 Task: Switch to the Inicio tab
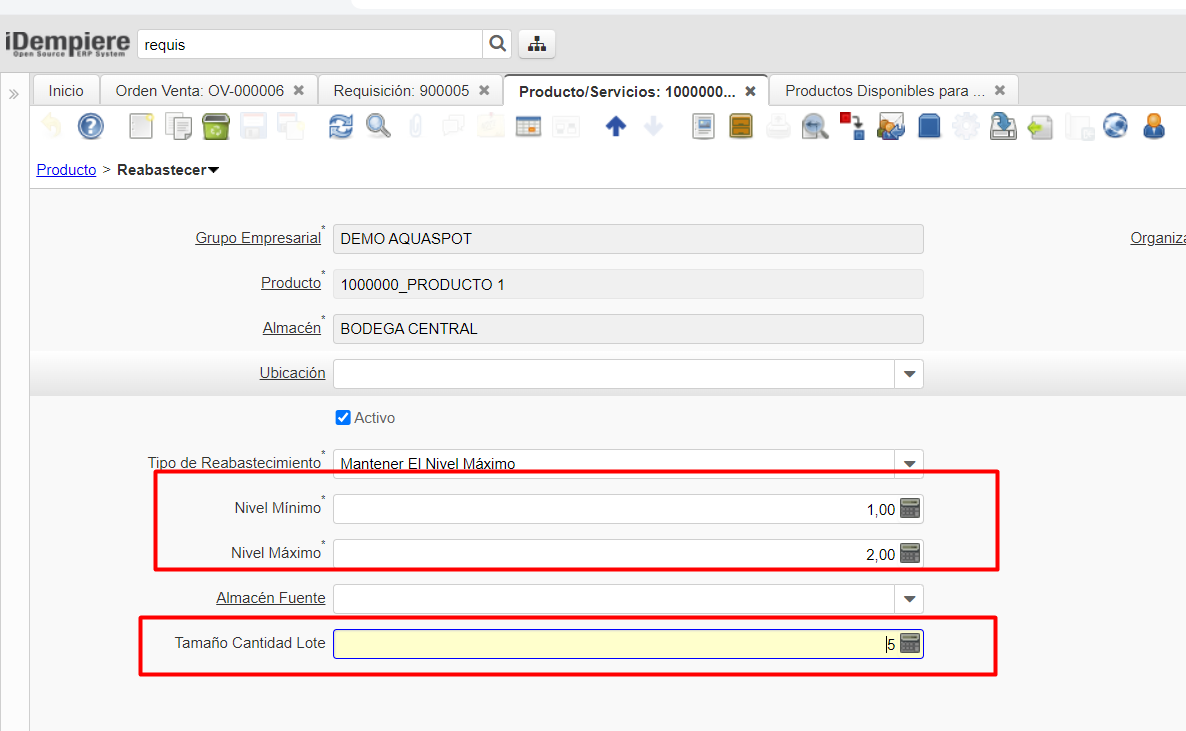[x=66, y=91]
